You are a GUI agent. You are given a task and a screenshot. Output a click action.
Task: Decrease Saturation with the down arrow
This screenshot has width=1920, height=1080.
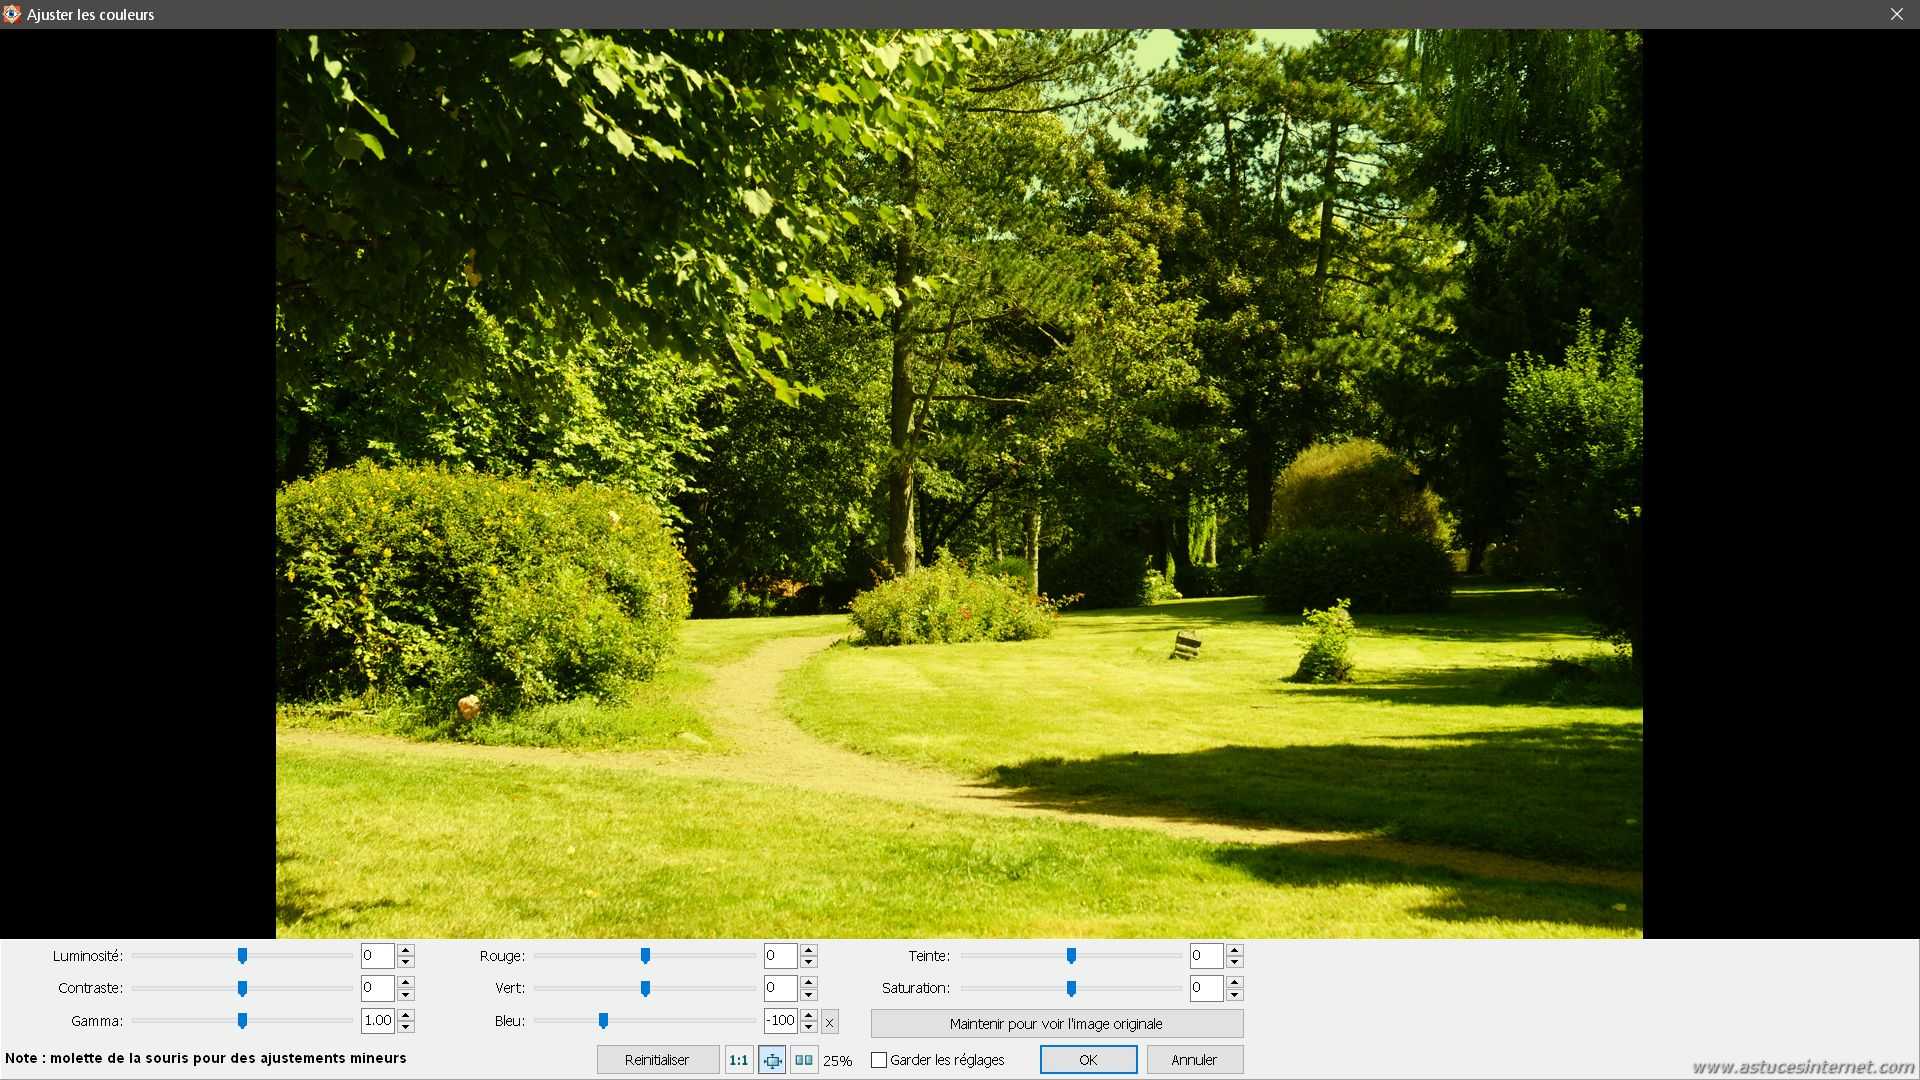[1235, 995]
